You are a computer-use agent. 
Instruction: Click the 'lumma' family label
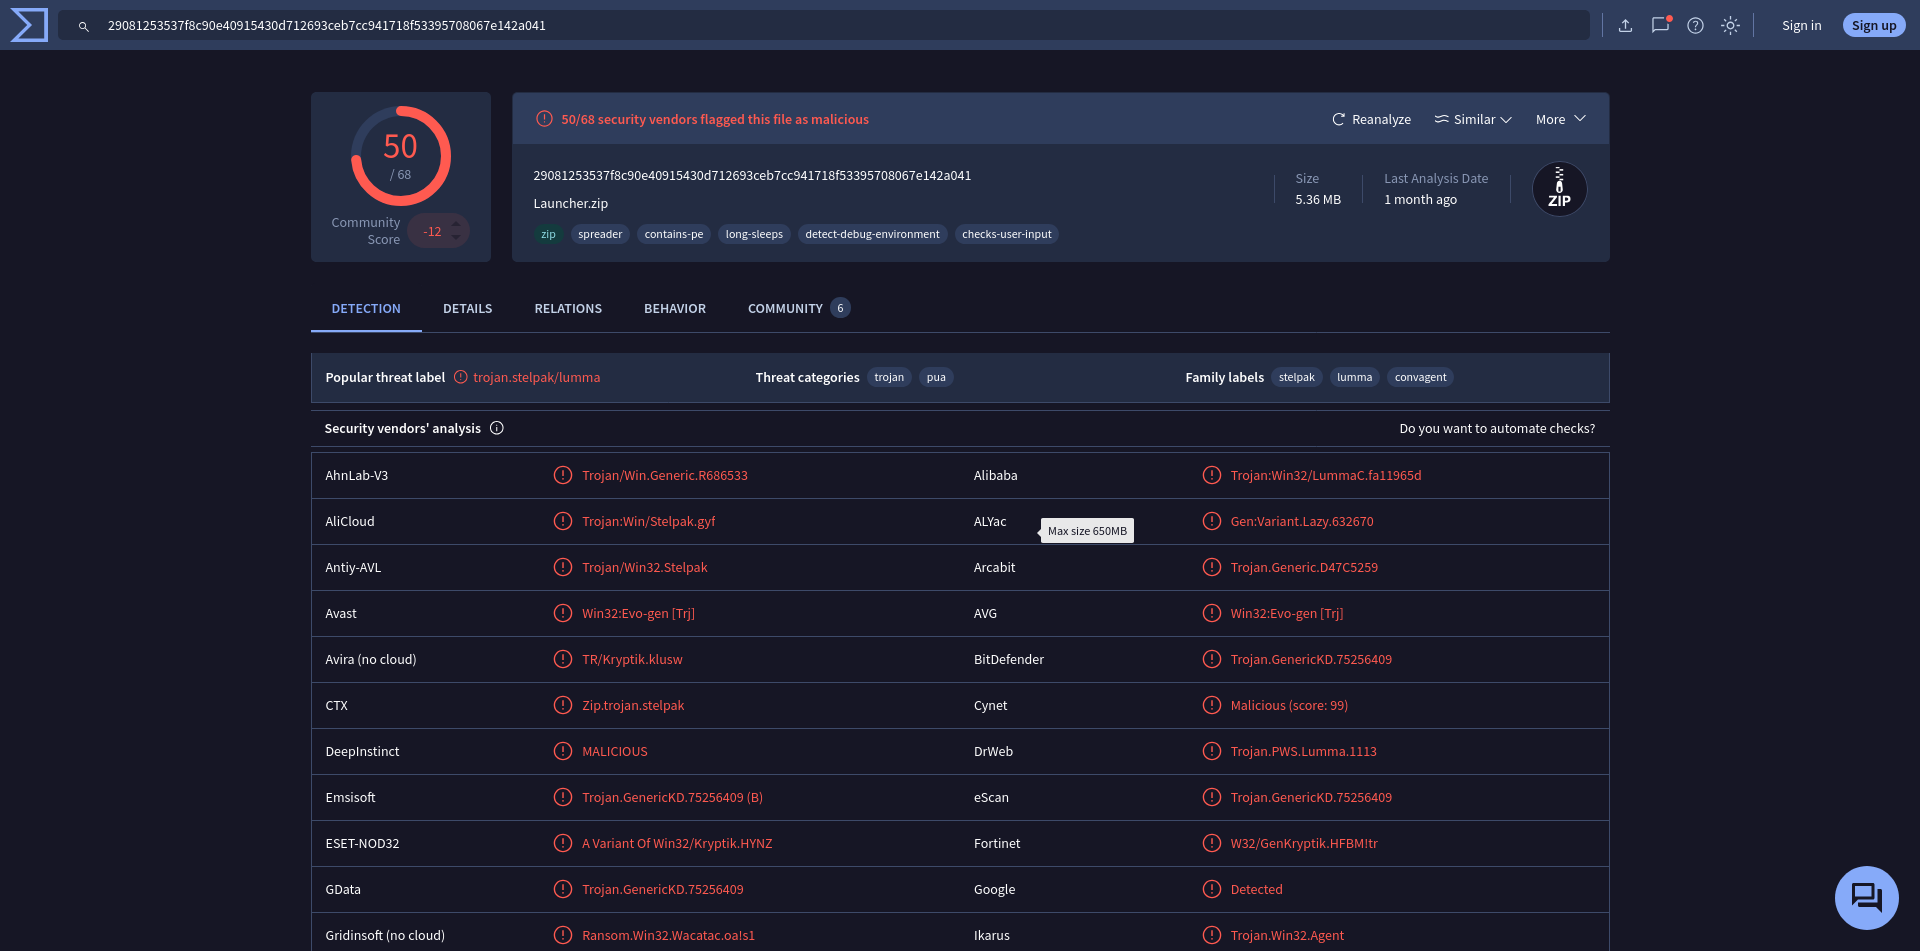click(x=1355, y=377)
